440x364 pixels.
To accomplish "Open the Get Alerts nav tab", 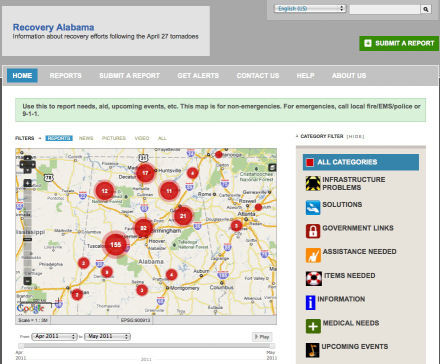I will point(198,76).
